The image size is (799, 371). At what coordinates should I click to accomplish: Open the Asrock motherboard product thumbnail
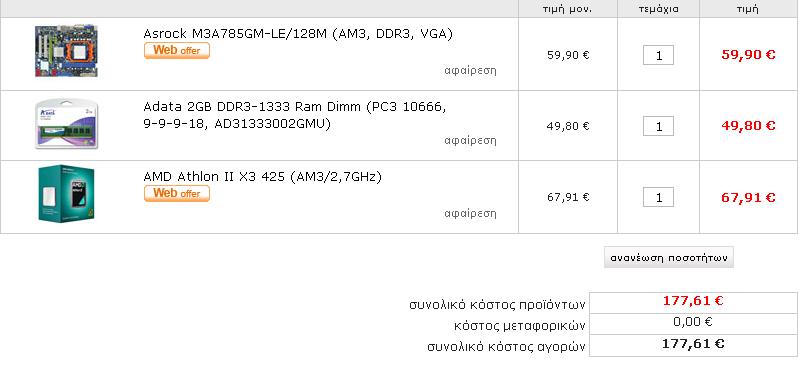pos(66,51)
